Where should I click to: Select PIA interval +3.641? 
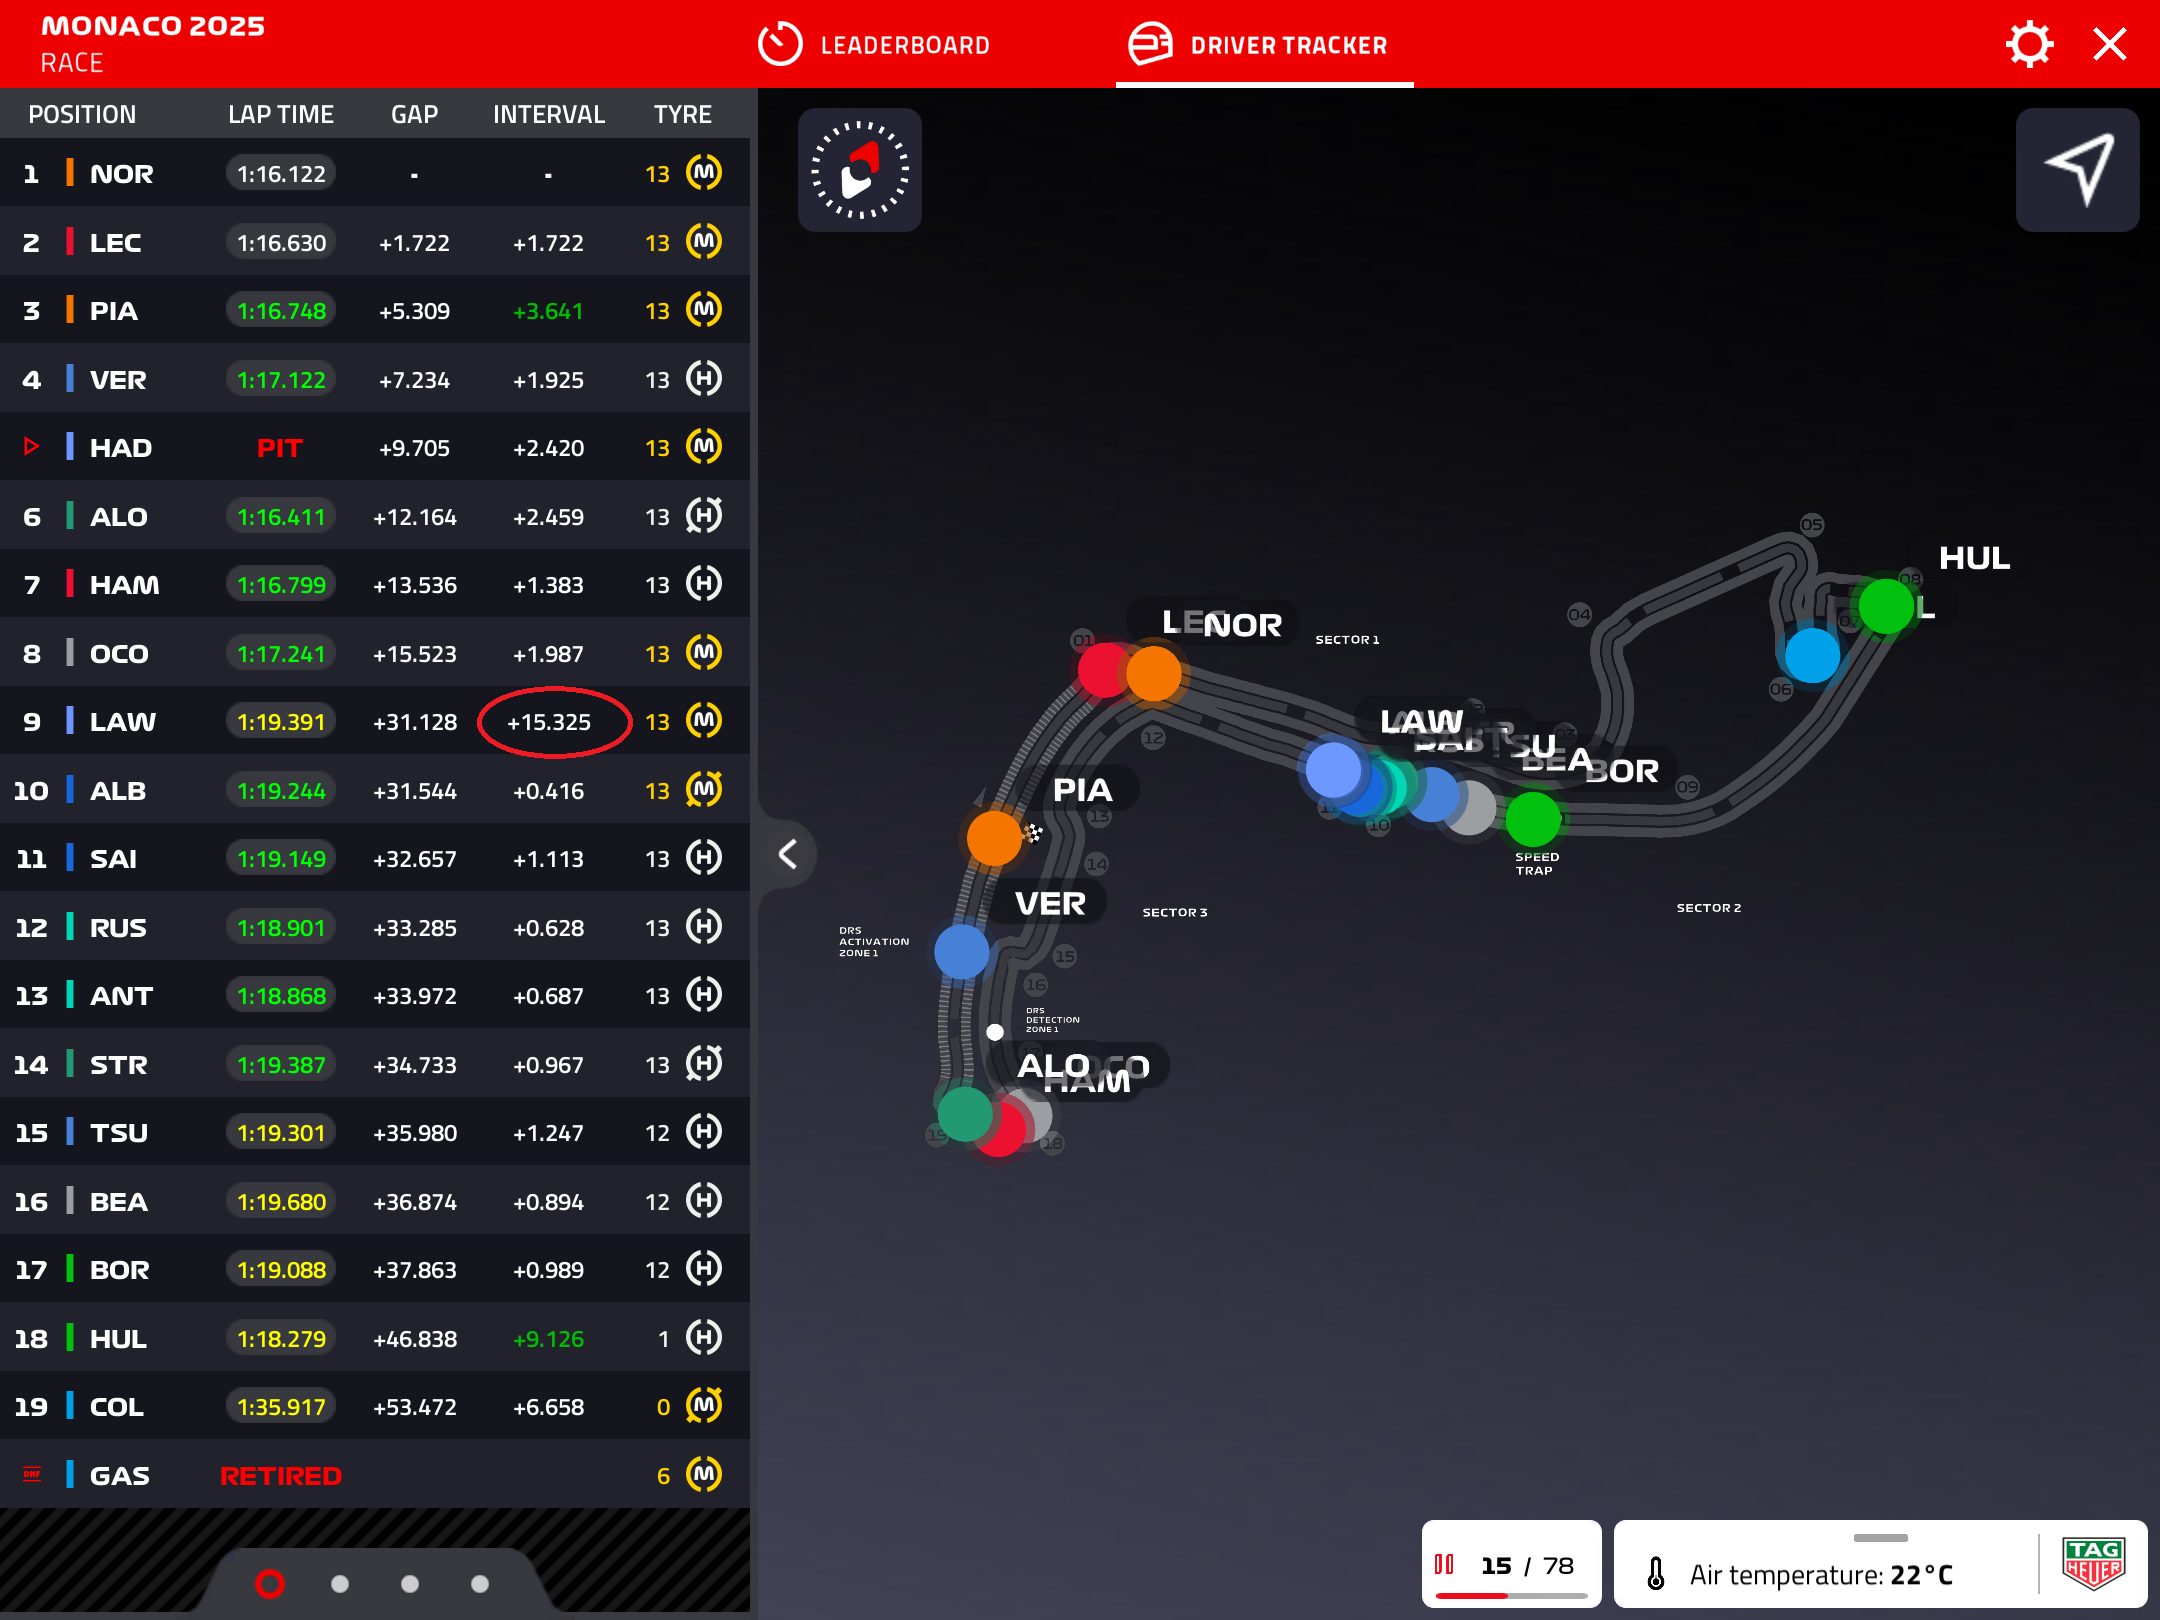548,311
